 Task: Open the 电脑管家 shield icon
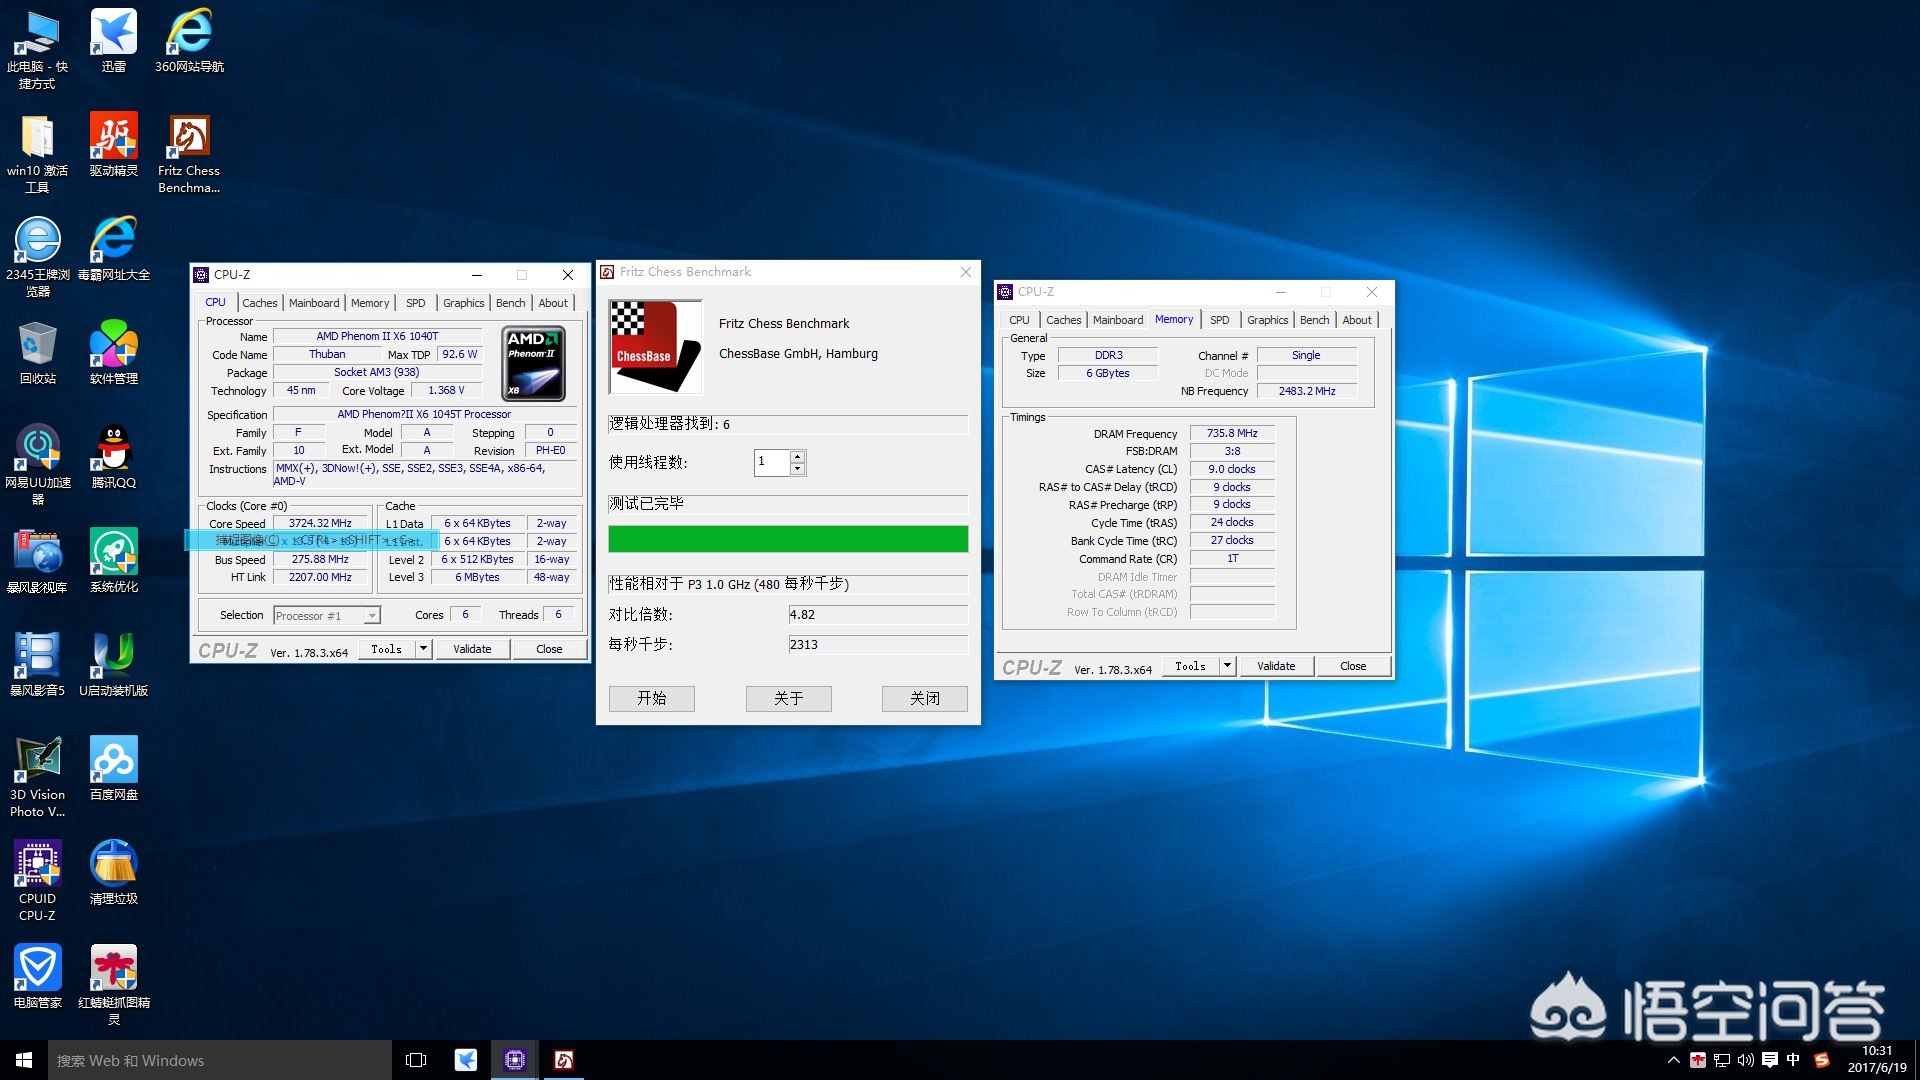point(37,976)
